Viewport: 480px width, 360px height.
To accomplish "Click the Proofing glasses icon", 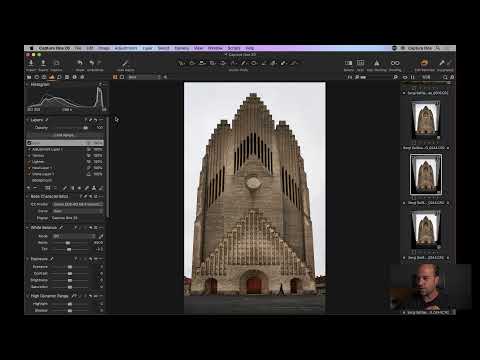I will tap(395, 63).
